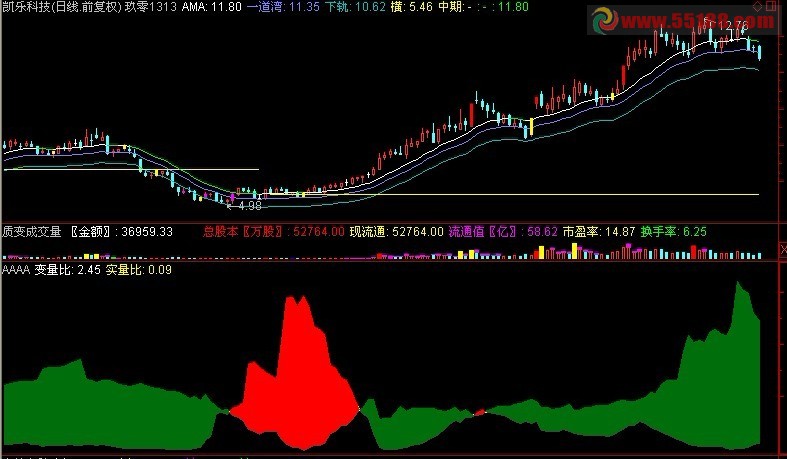Viewport: 787px width, 459px height.
Task: Click the 实量比: 0.09 value
Action: click(139, 270)
